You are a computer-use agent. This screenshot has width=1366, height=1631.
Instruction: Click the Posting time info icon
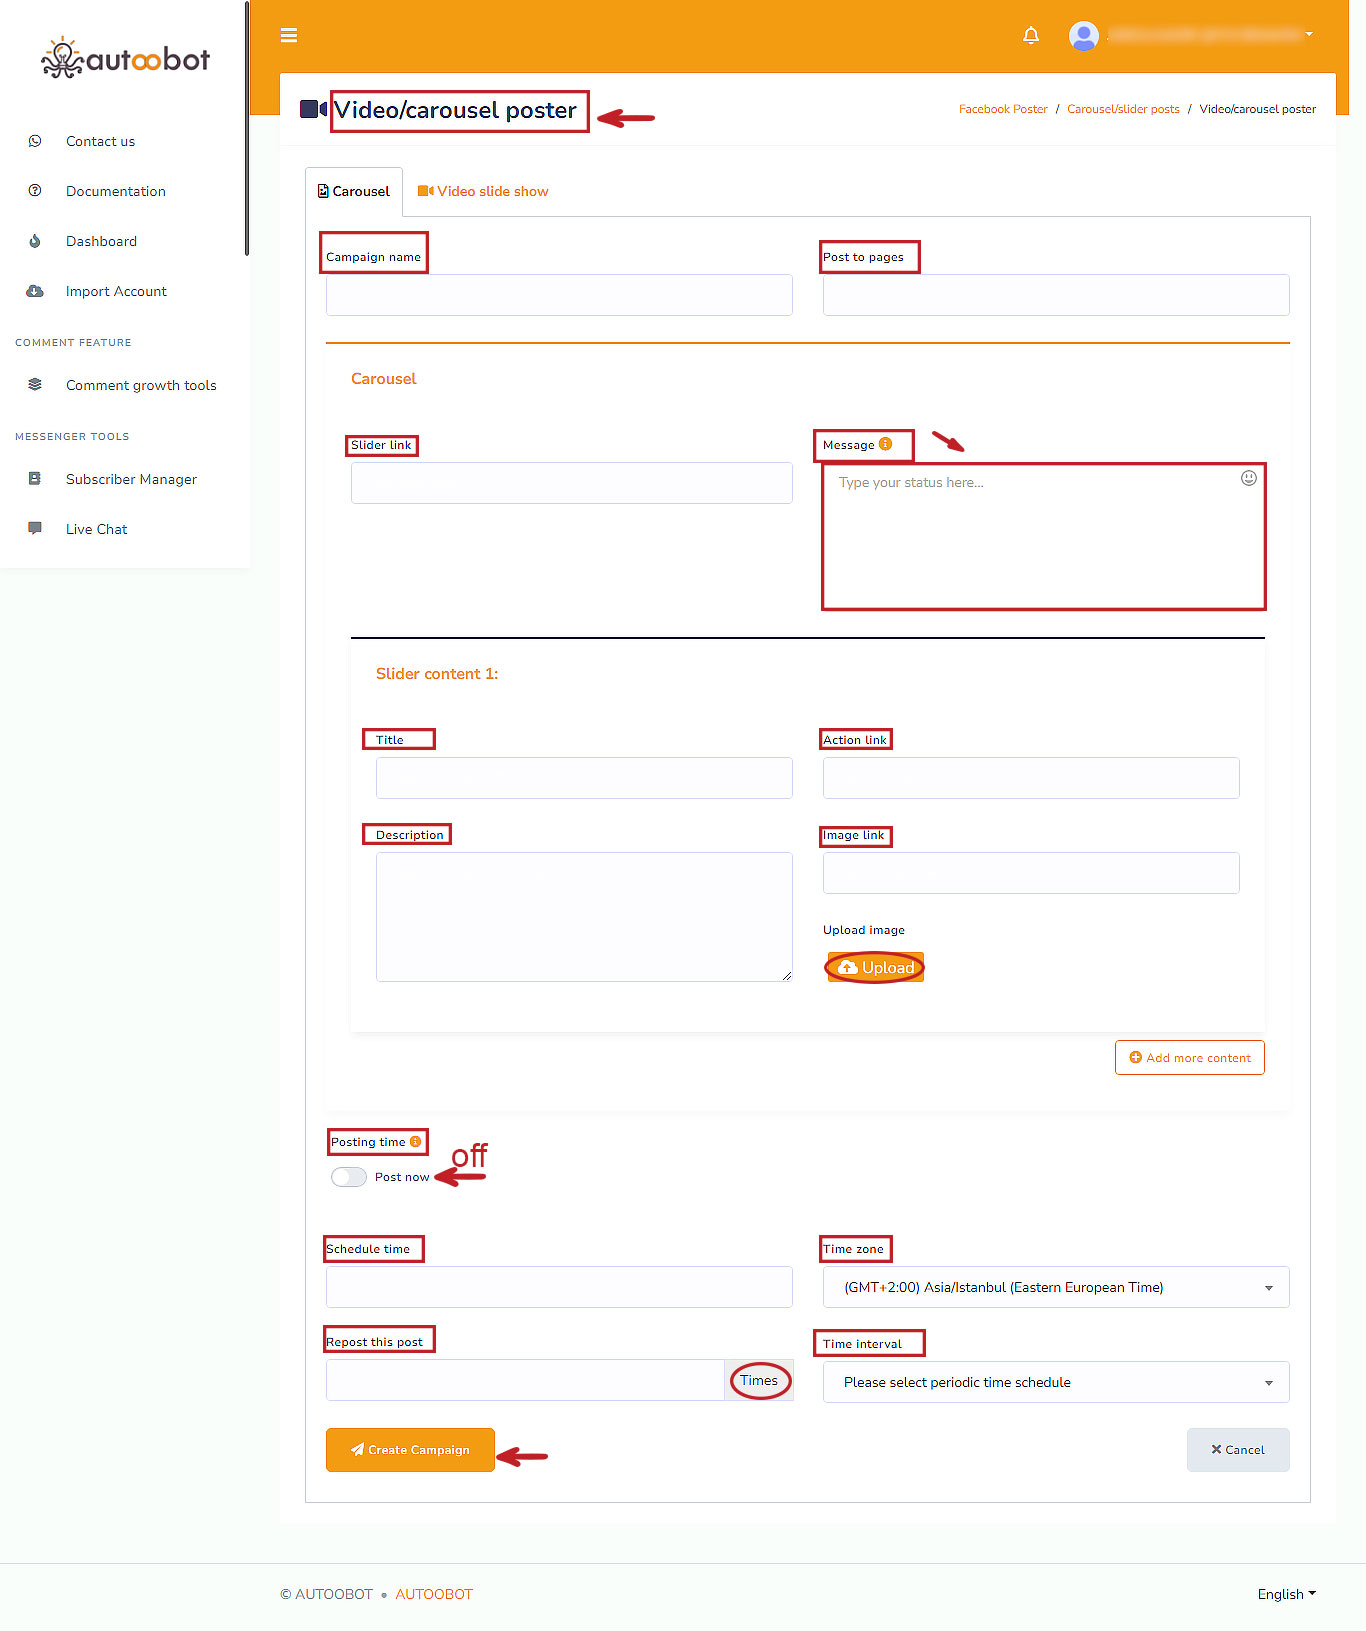pyautogui.click(x=415, y=1141)
